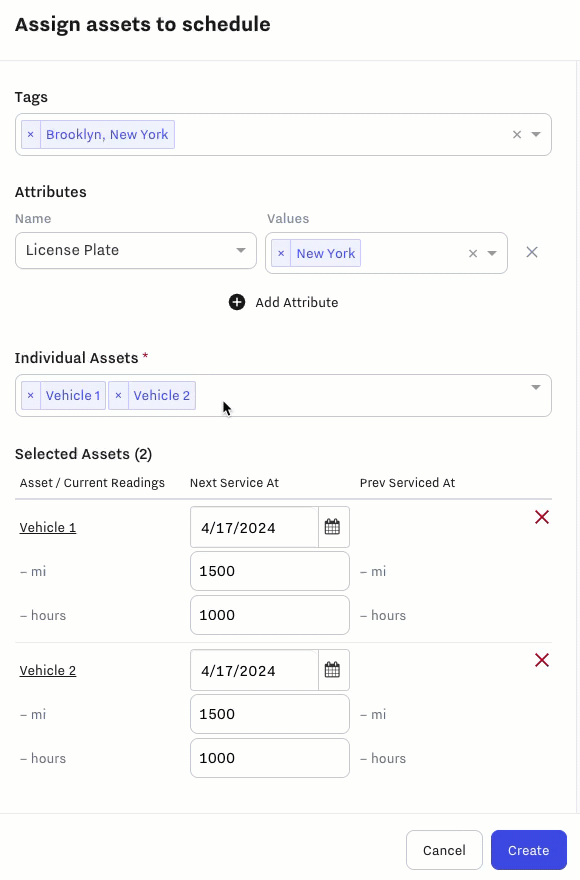Open the Vehicle 1 asset link
This screenshot has width=580, height=880.
[48, 528]
